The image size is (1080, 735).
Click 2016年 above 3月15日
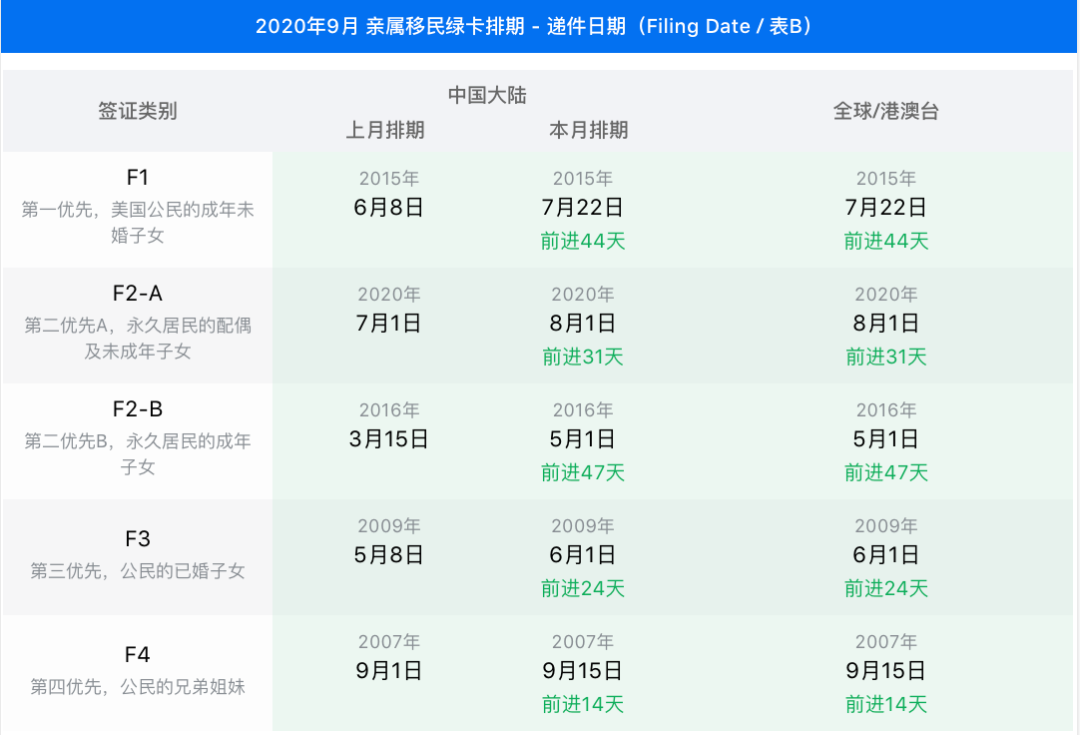click(388, 410)
